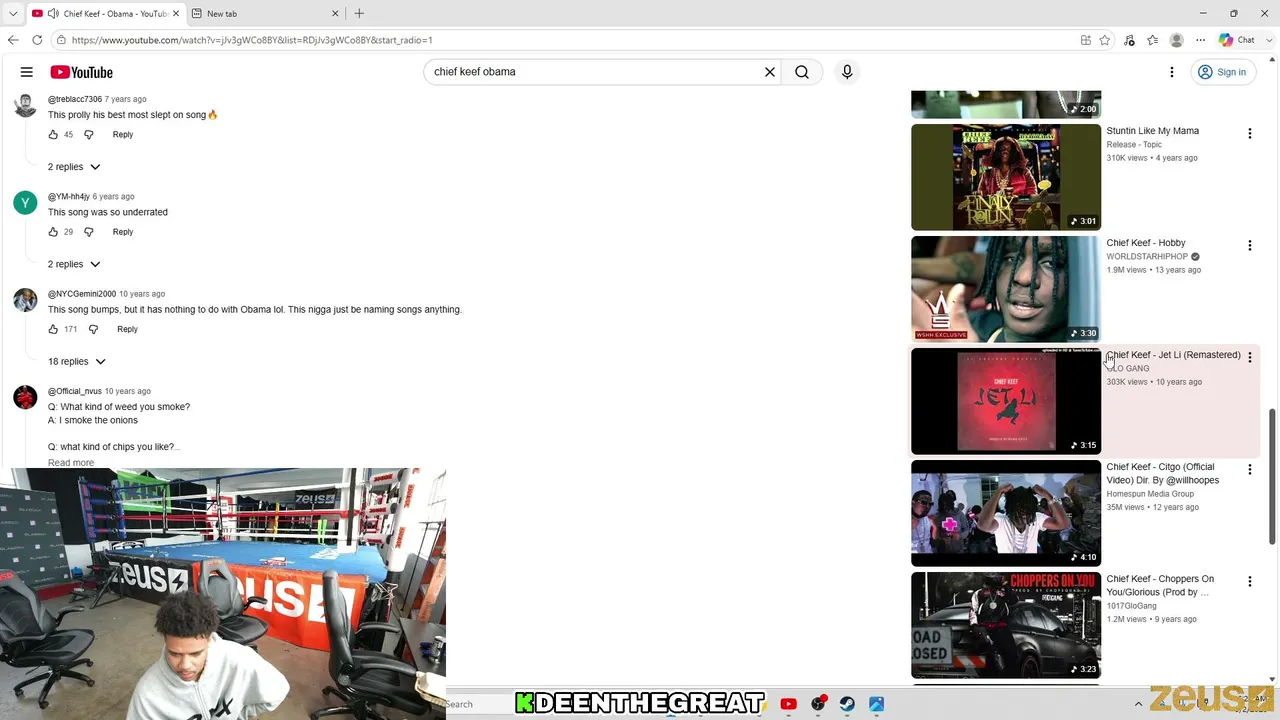The height and width of the screenshot is (720, 1280).
Task: Open the "Chief Keef - Jet Li (Remastered)" title
Action: tap(1173, 355)
